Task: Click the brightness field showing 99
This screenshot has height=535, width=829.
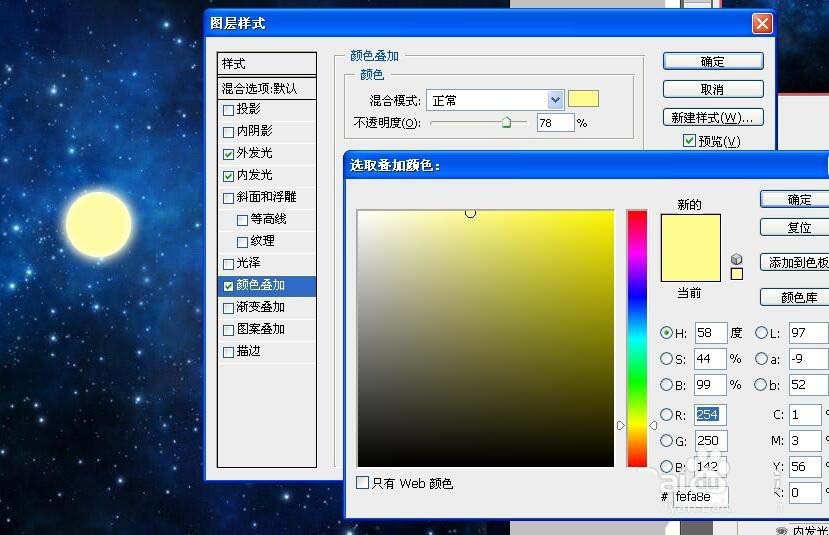Action: tap(711, 384)
